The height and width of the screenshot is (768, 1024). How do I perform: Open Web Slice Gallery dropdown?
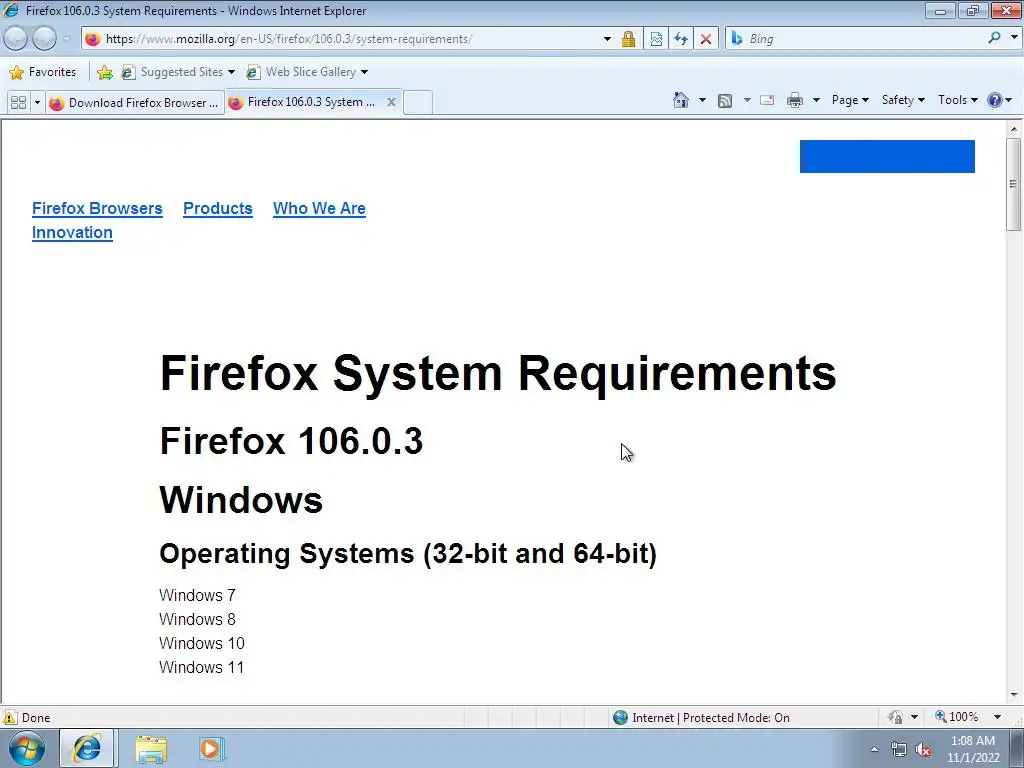click(307, 72)
